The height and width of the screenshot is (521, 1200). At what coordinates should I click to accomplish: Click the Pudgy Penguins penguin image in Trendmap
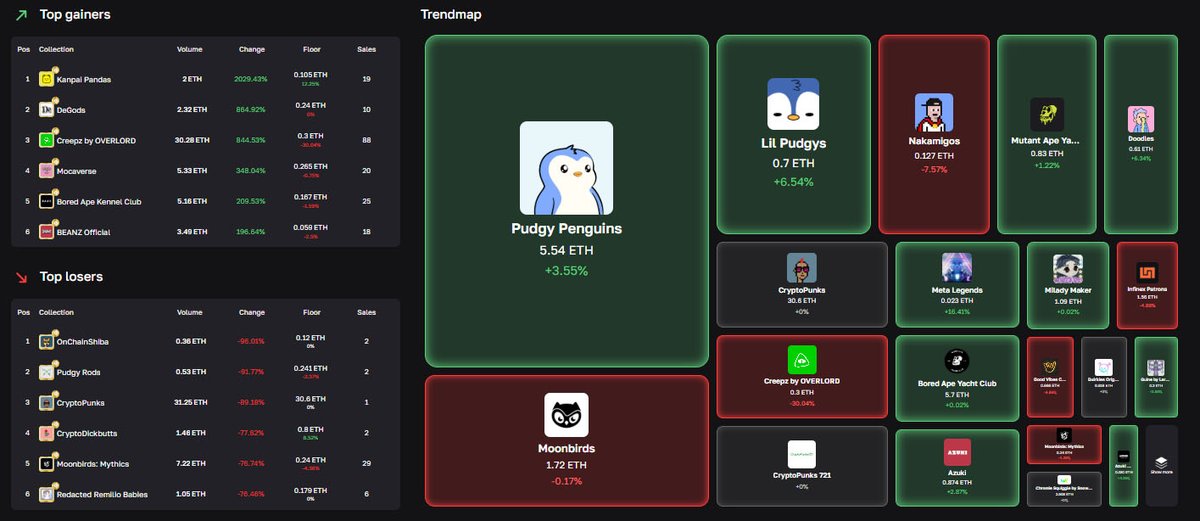(x=566, y=168)
